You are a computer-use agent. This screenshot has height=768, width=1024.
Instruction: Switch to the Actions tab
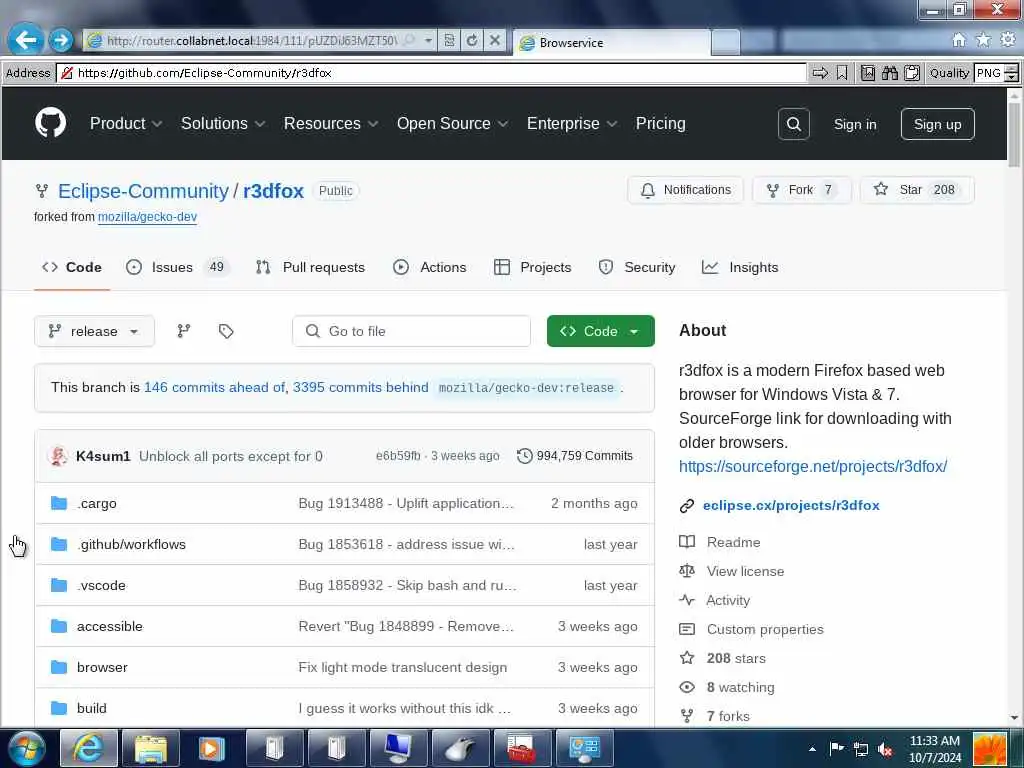tap(430, 267)
